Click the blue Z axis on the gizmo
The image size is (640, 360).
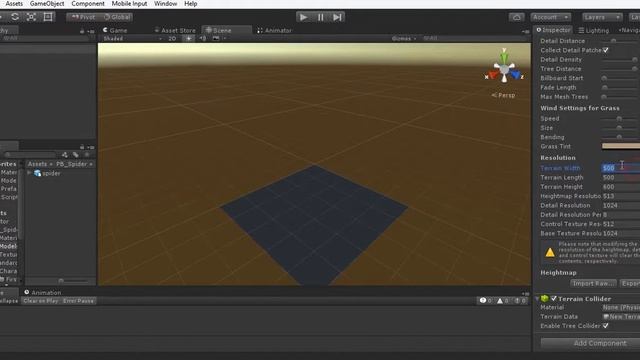point(517,76)
